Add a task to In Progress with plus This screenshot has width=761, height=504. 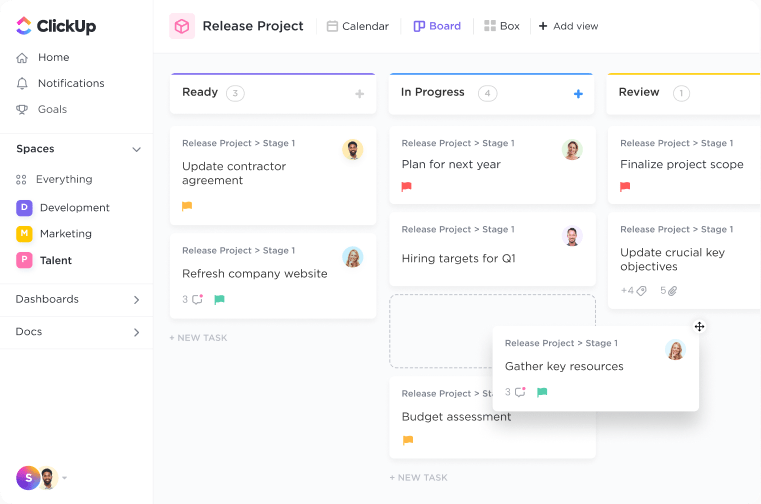pyautogui.click(x=578, y=94)
